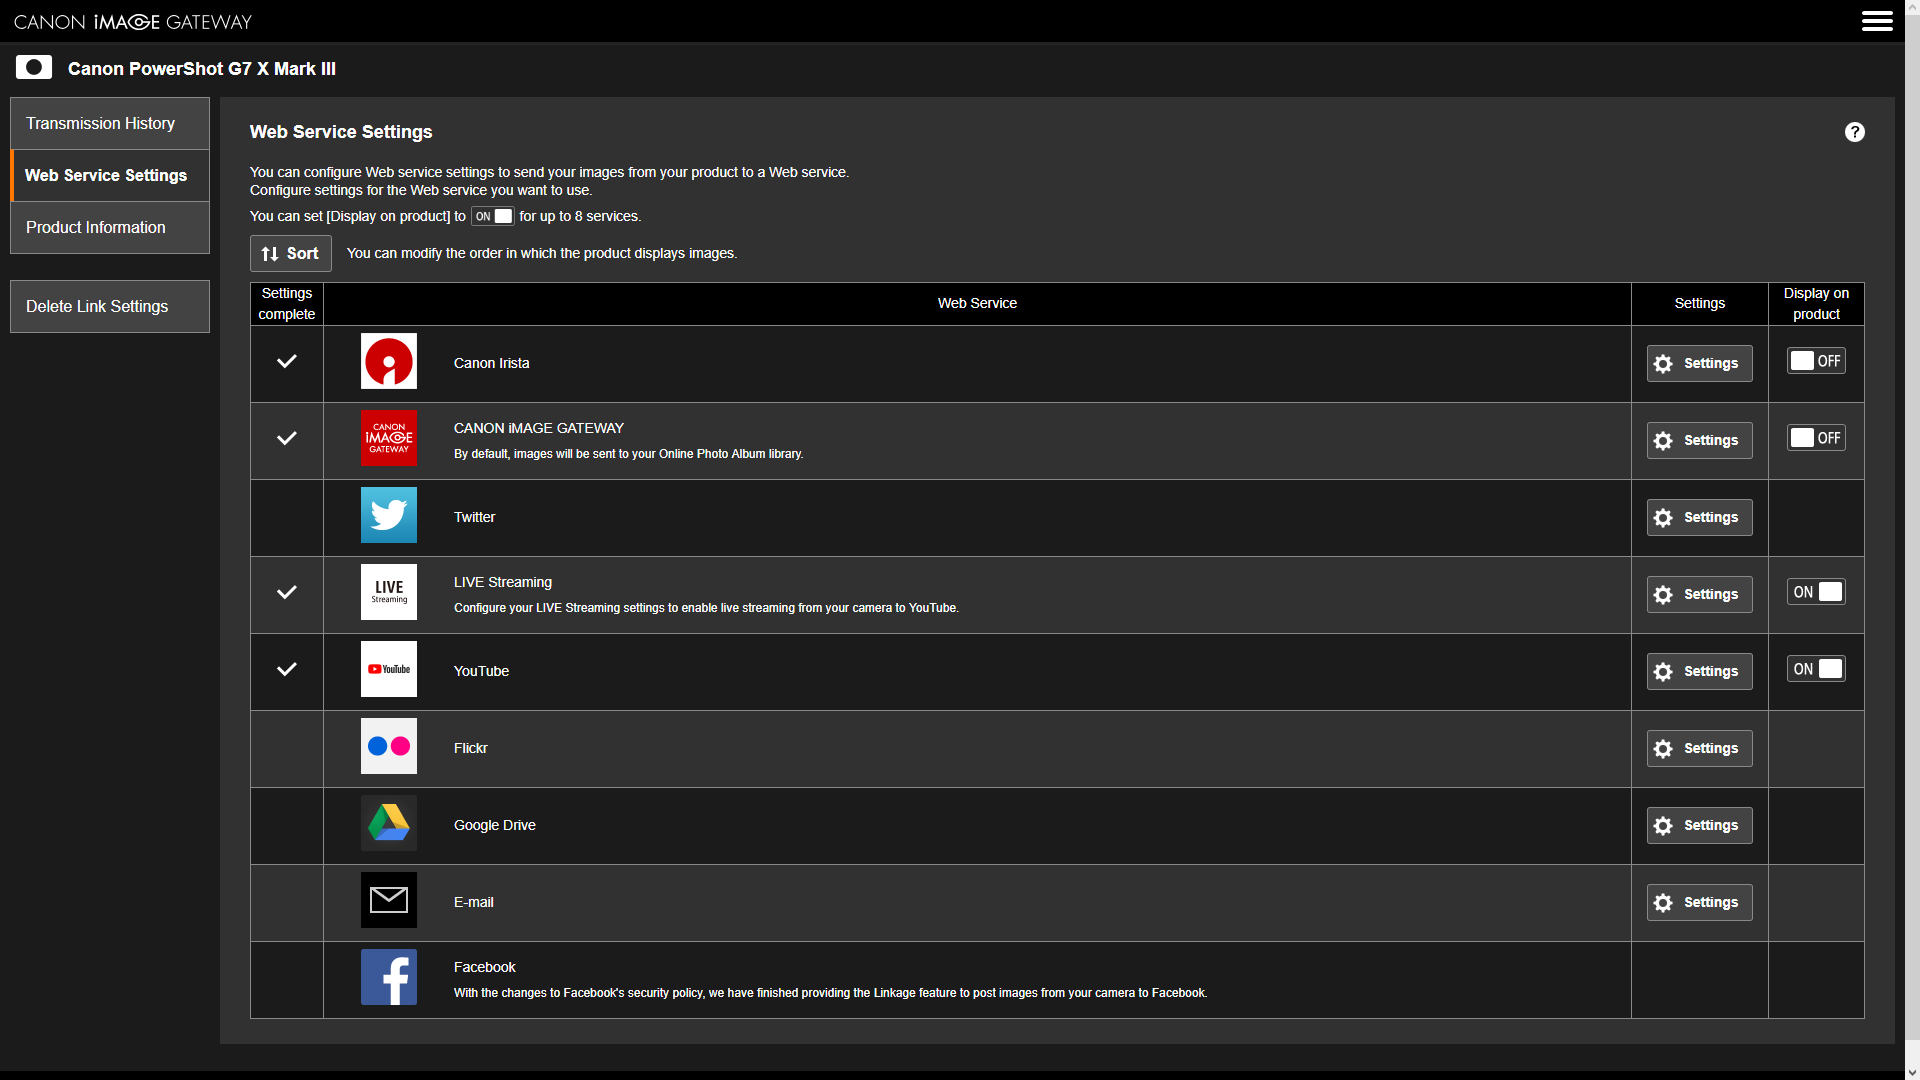Viewport: 1920px width, 1080px height.
Task: Click the CANON iMAGE GATEWAY service icon
Action: tap(389, 438)
